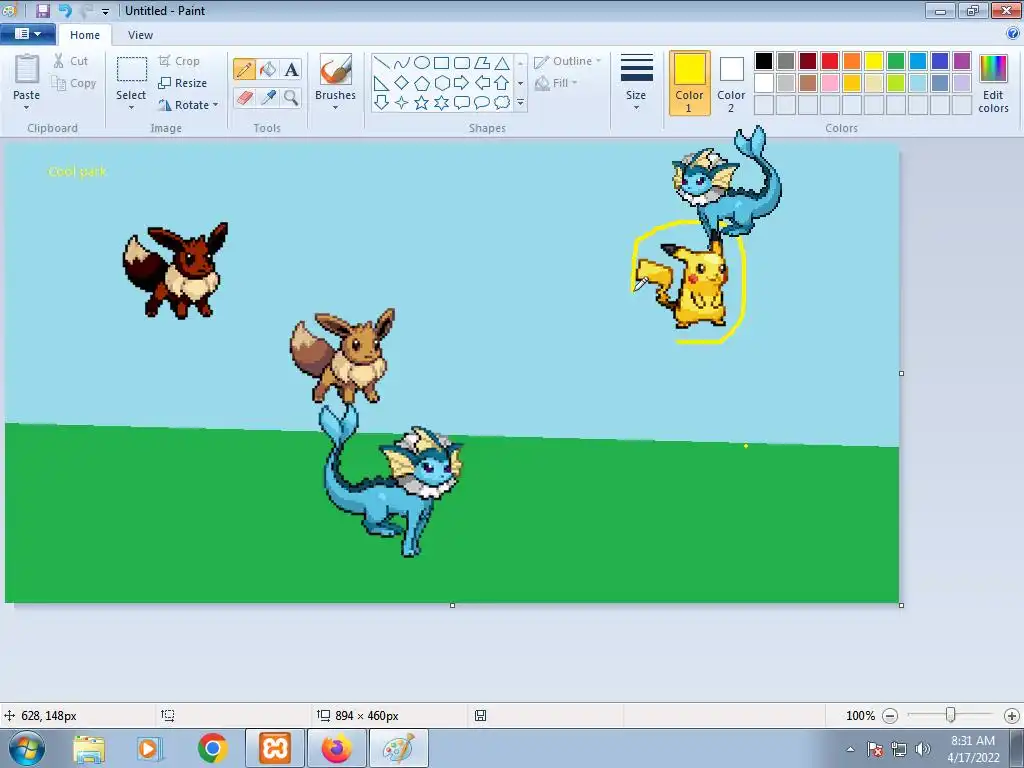Click the bottom-right canvas resize handle
The image size is (1024, 768).
(x=901, y=605)
